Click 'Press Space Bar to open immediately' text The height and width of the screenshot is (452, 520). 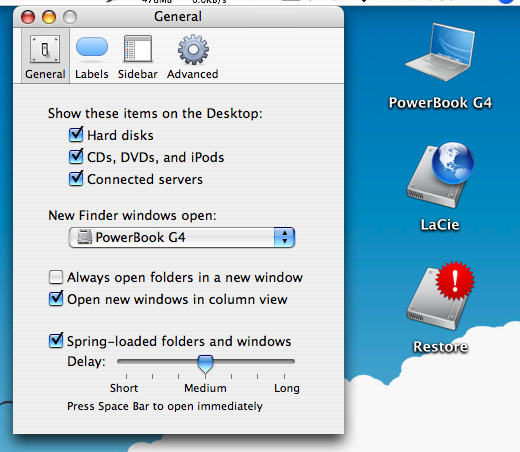coord(165,406)
